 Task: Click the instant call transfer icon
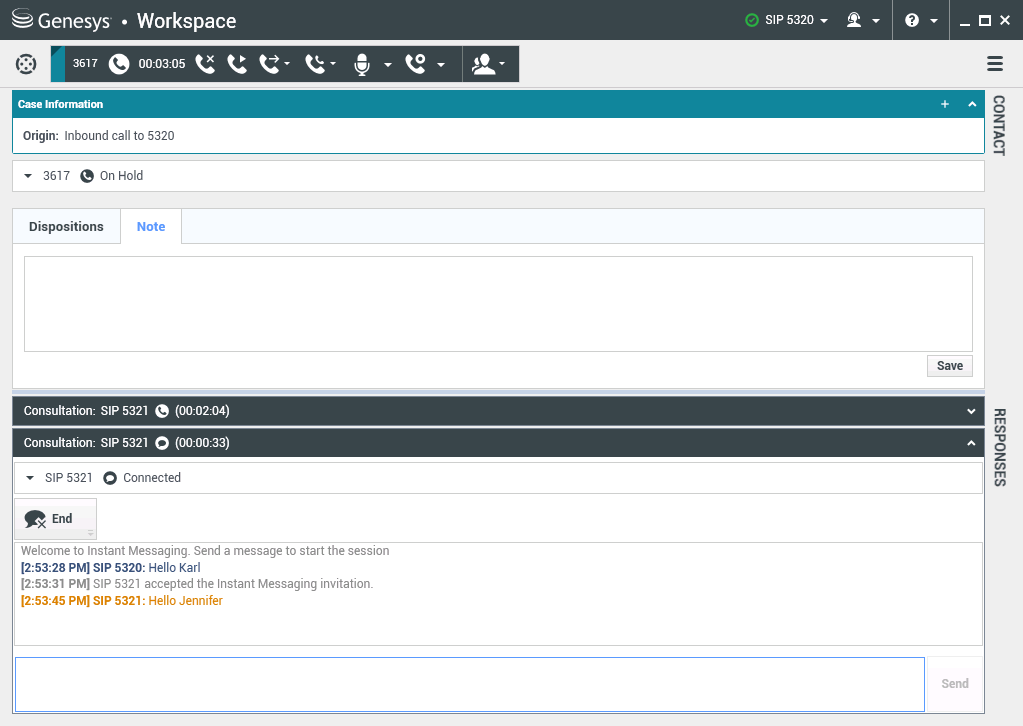269,64
